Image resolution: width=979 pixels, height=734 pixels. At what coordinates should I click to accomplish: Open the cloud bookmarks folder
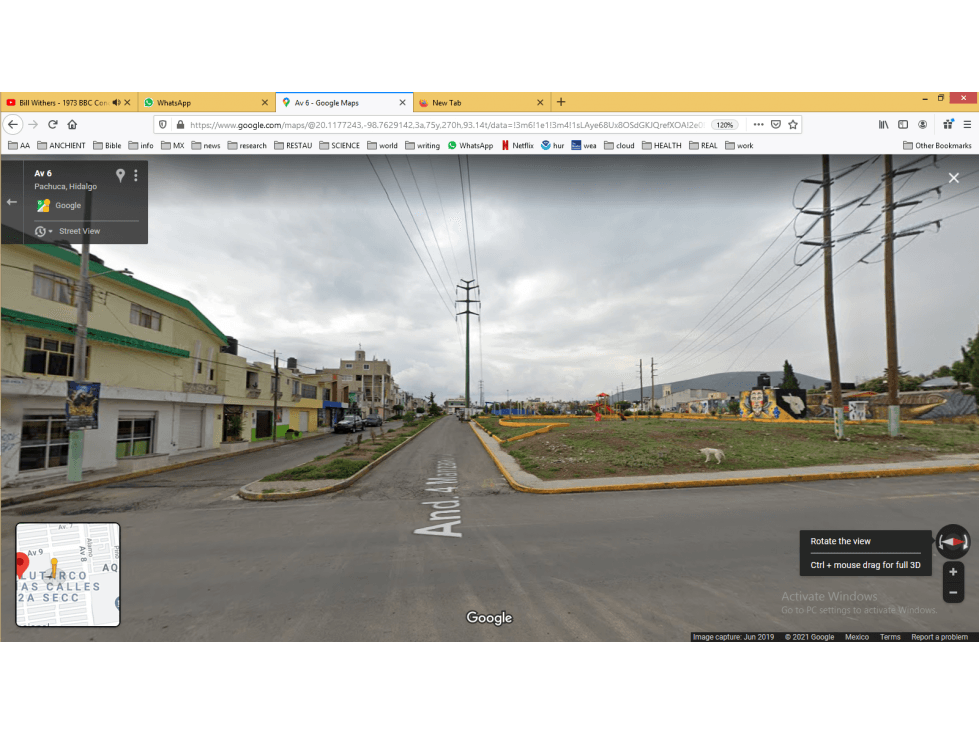[619, 145]
